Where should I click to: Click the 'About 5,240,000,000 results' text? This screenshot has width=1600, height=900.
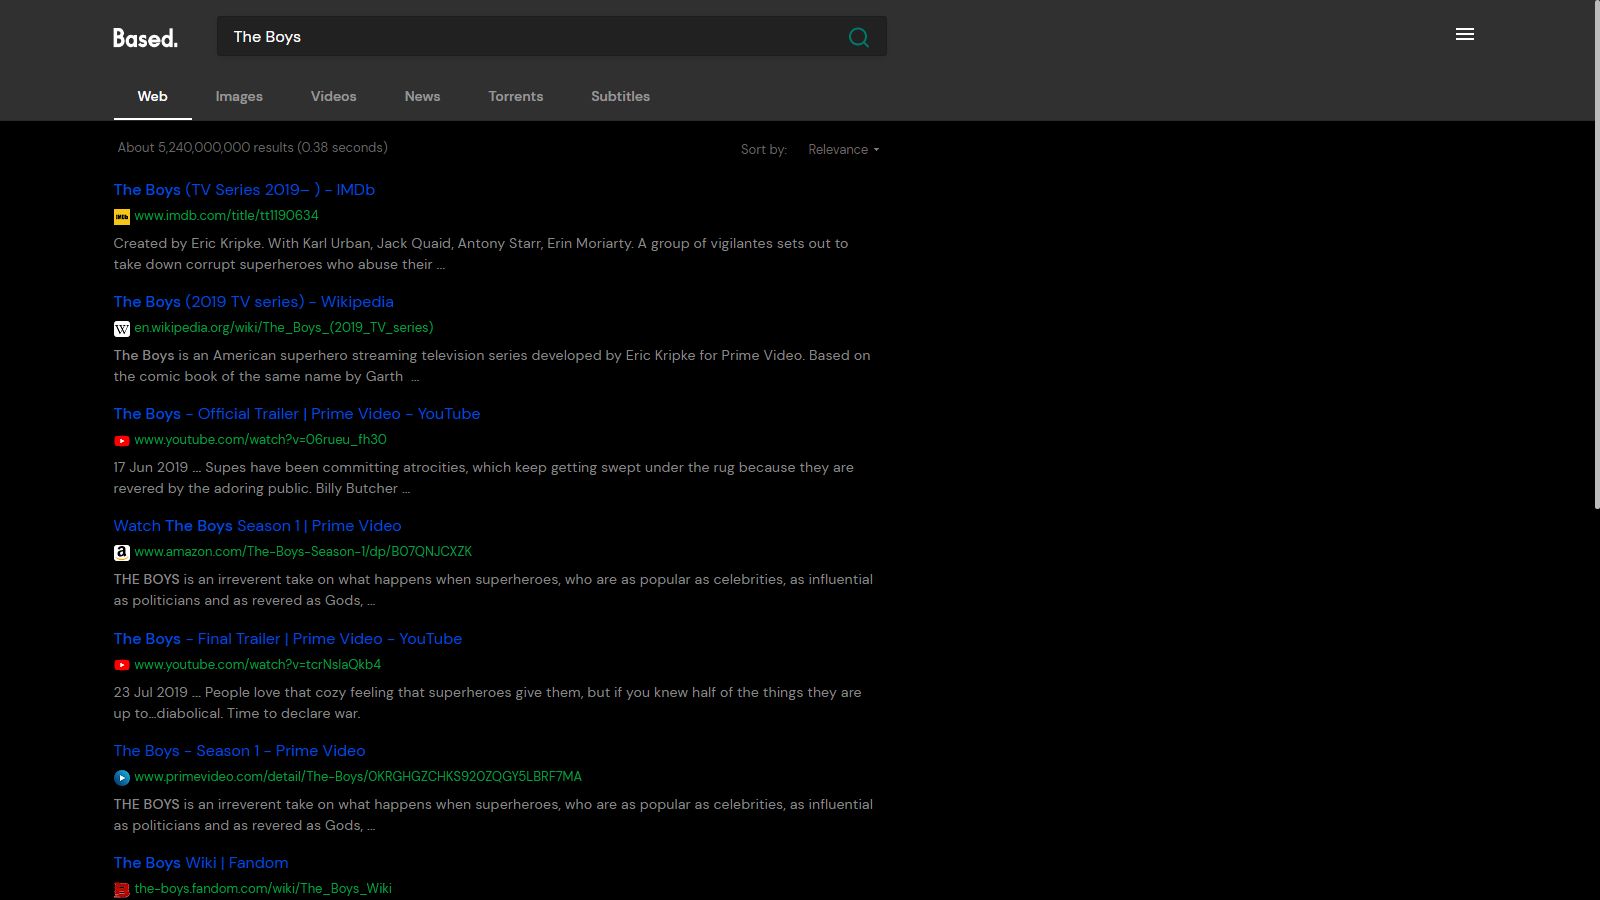coord(252,148)
